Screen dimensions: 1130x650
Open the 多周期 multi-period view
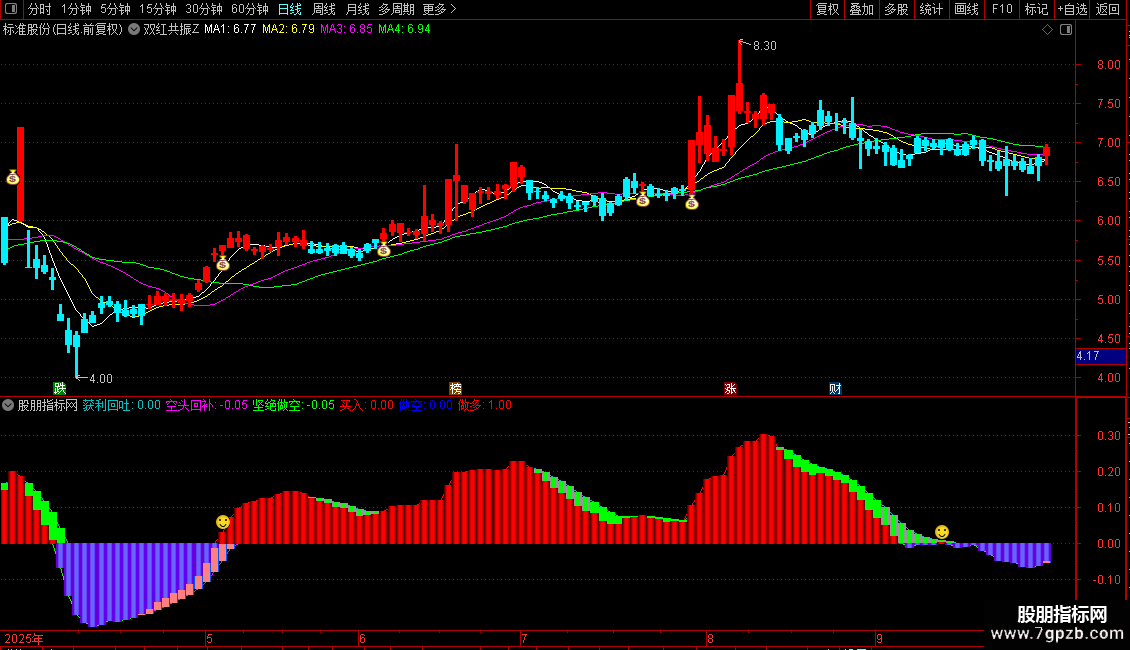(396, 9)
